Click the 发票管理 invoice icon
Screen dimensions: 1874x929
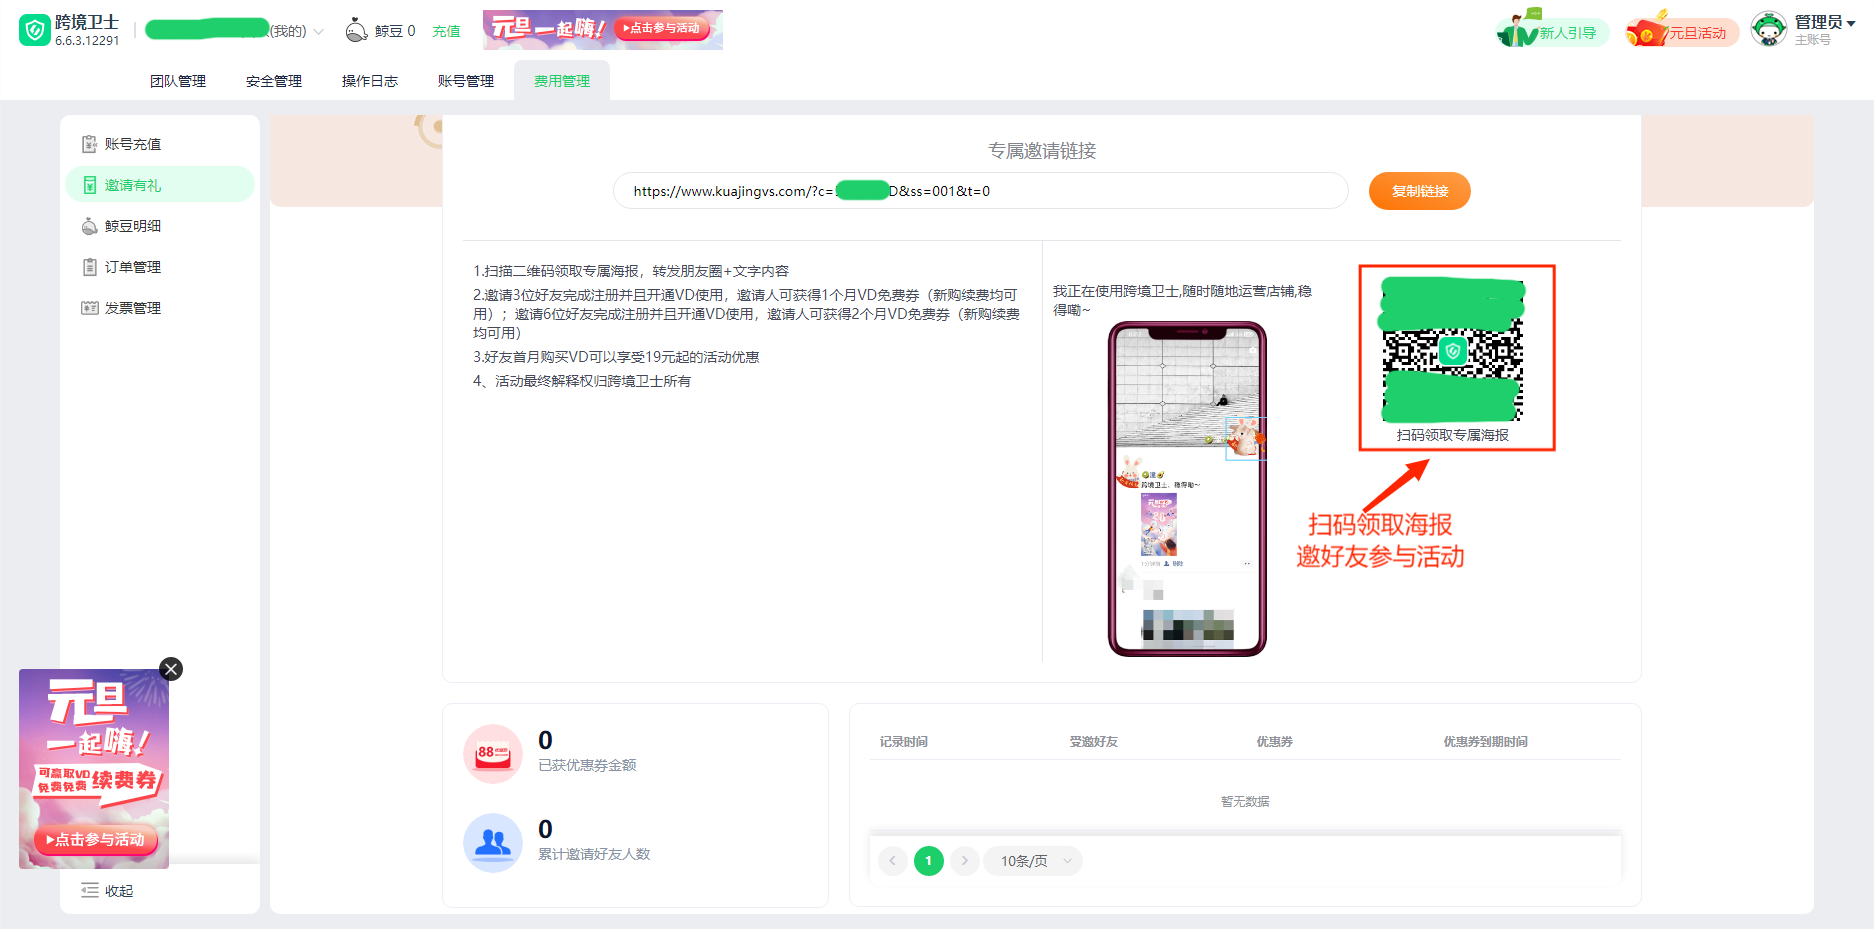pyautogui.click(x=90, y=308)
